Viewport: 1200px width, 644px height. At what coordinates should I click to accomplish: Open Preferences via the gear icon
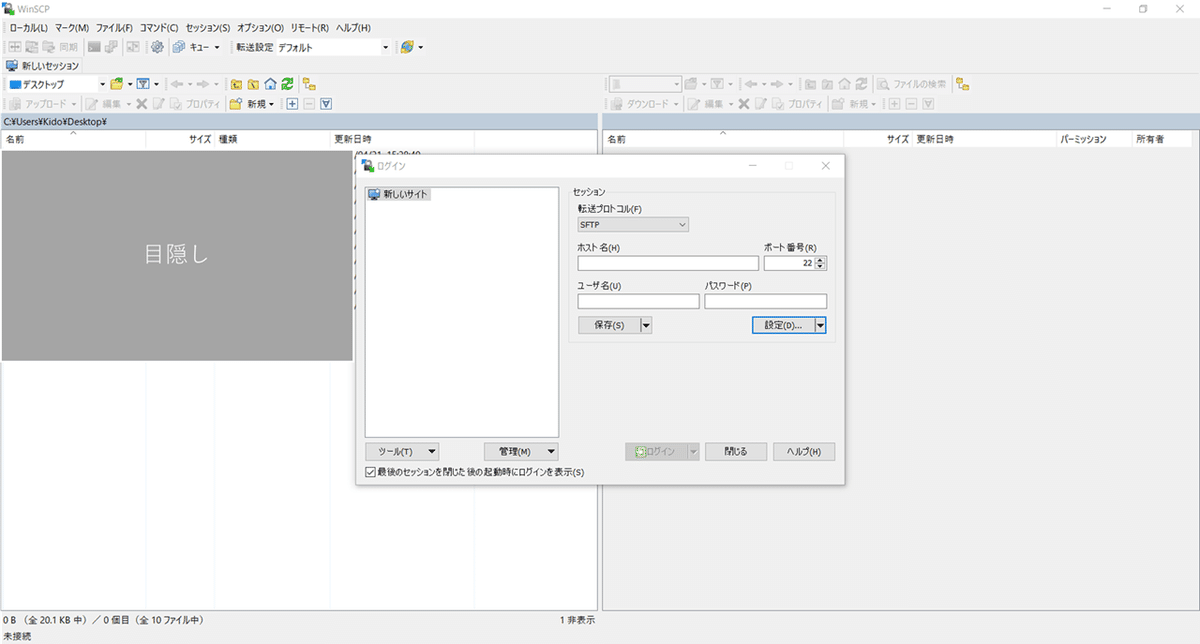coord(157,47)
